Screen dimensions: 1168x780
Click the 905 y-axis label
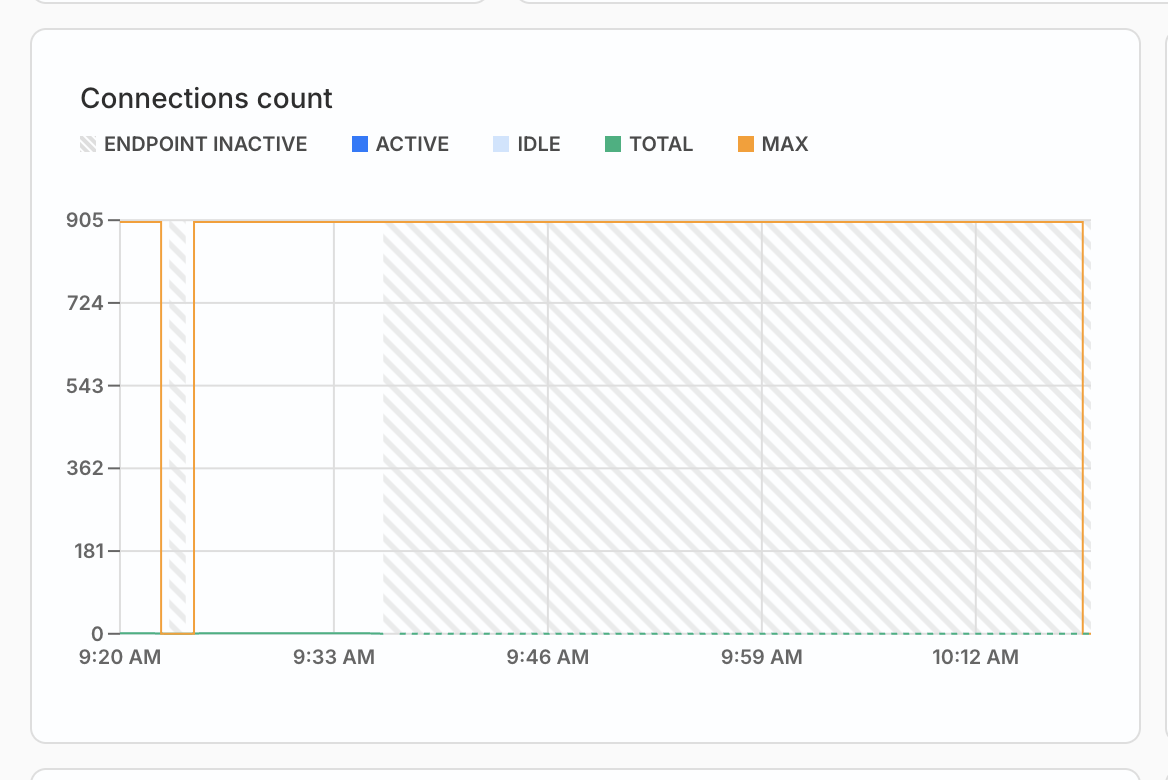pos(85,220)
